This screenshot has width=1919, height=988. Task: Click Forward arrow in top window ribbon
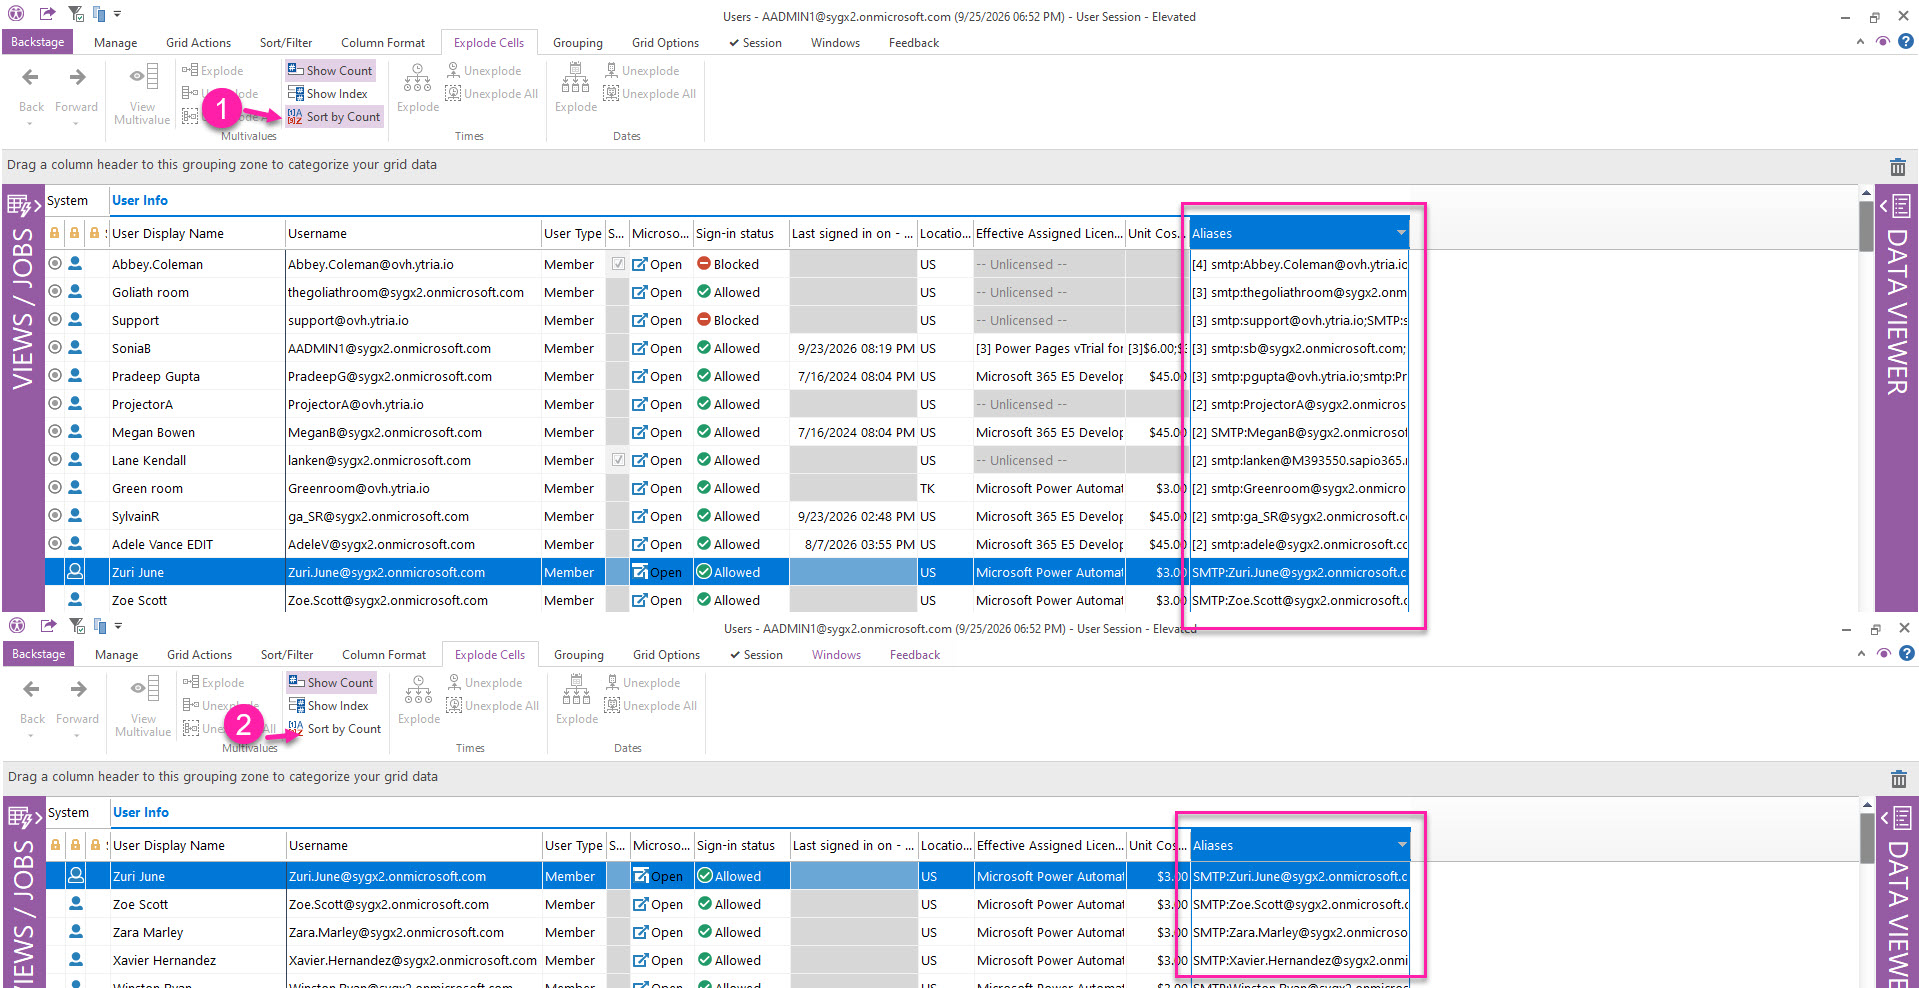point(77,77)
